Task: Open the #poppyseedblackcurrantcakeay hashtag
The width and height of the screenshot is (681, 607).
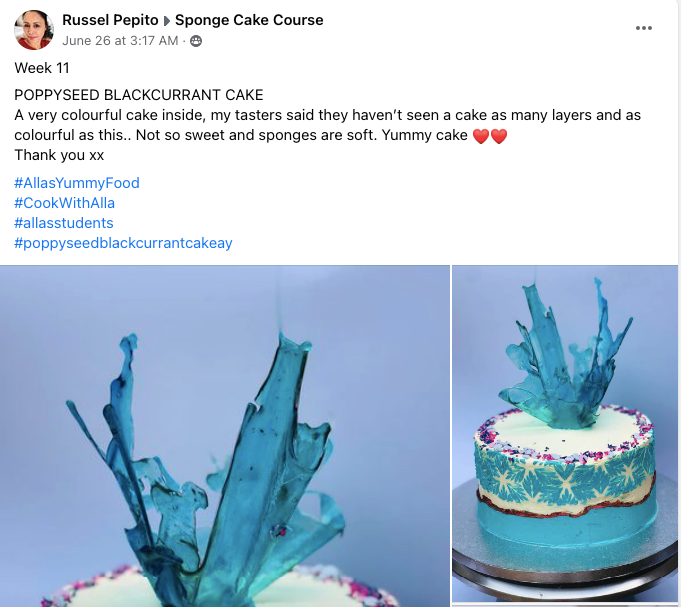Action: coord(123,243)
